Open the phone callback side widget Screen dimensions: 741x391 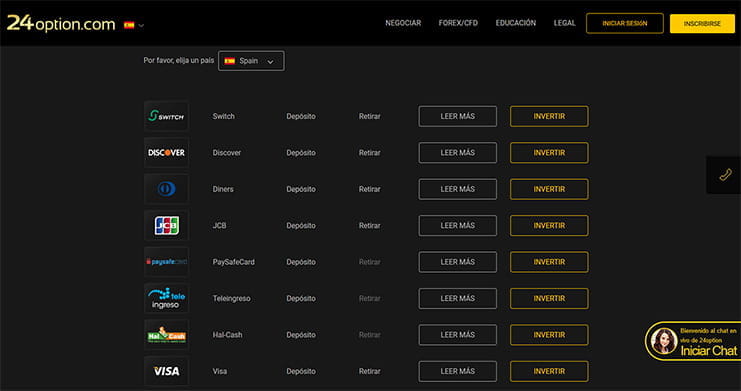coord(724,175)
